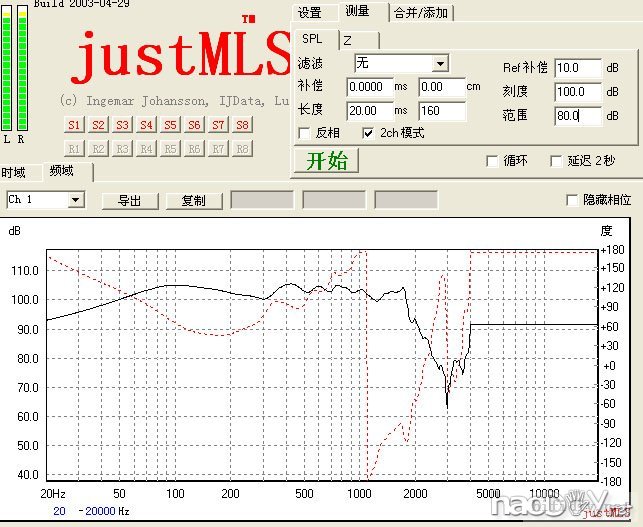Select the S3 store slot
Screen dimensions: 643x527
[x=122, y=125]
